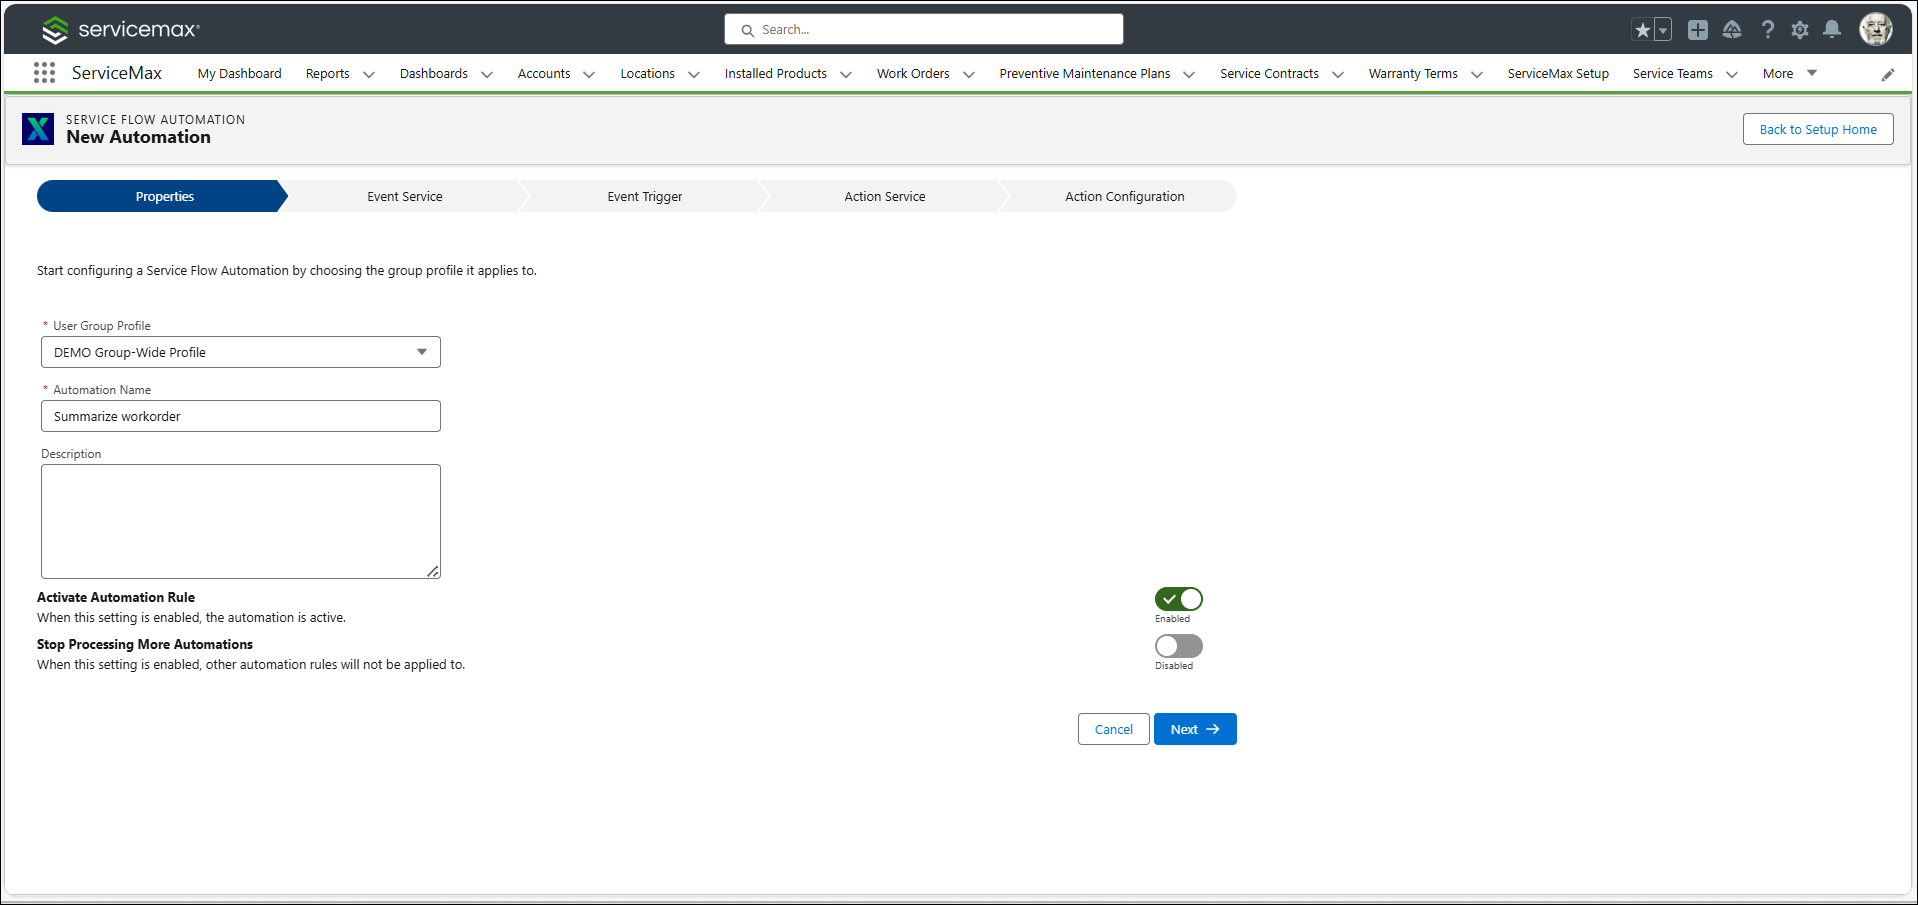Expand the Reports tab chevron
Image resolution: width=1918 pixels, height=905 pixels.
pyautogui.click(x=369, y=74)
